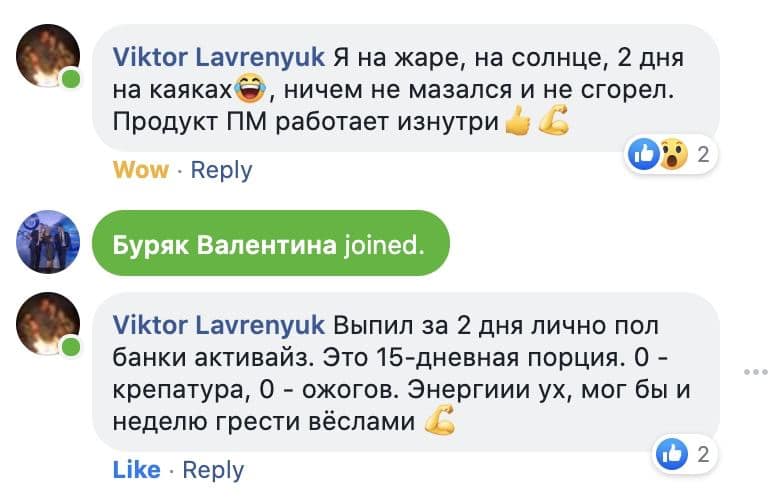Click the flexed bicep emoji after "изнутри"
The image size is (778, 504).
click(553, 123)
